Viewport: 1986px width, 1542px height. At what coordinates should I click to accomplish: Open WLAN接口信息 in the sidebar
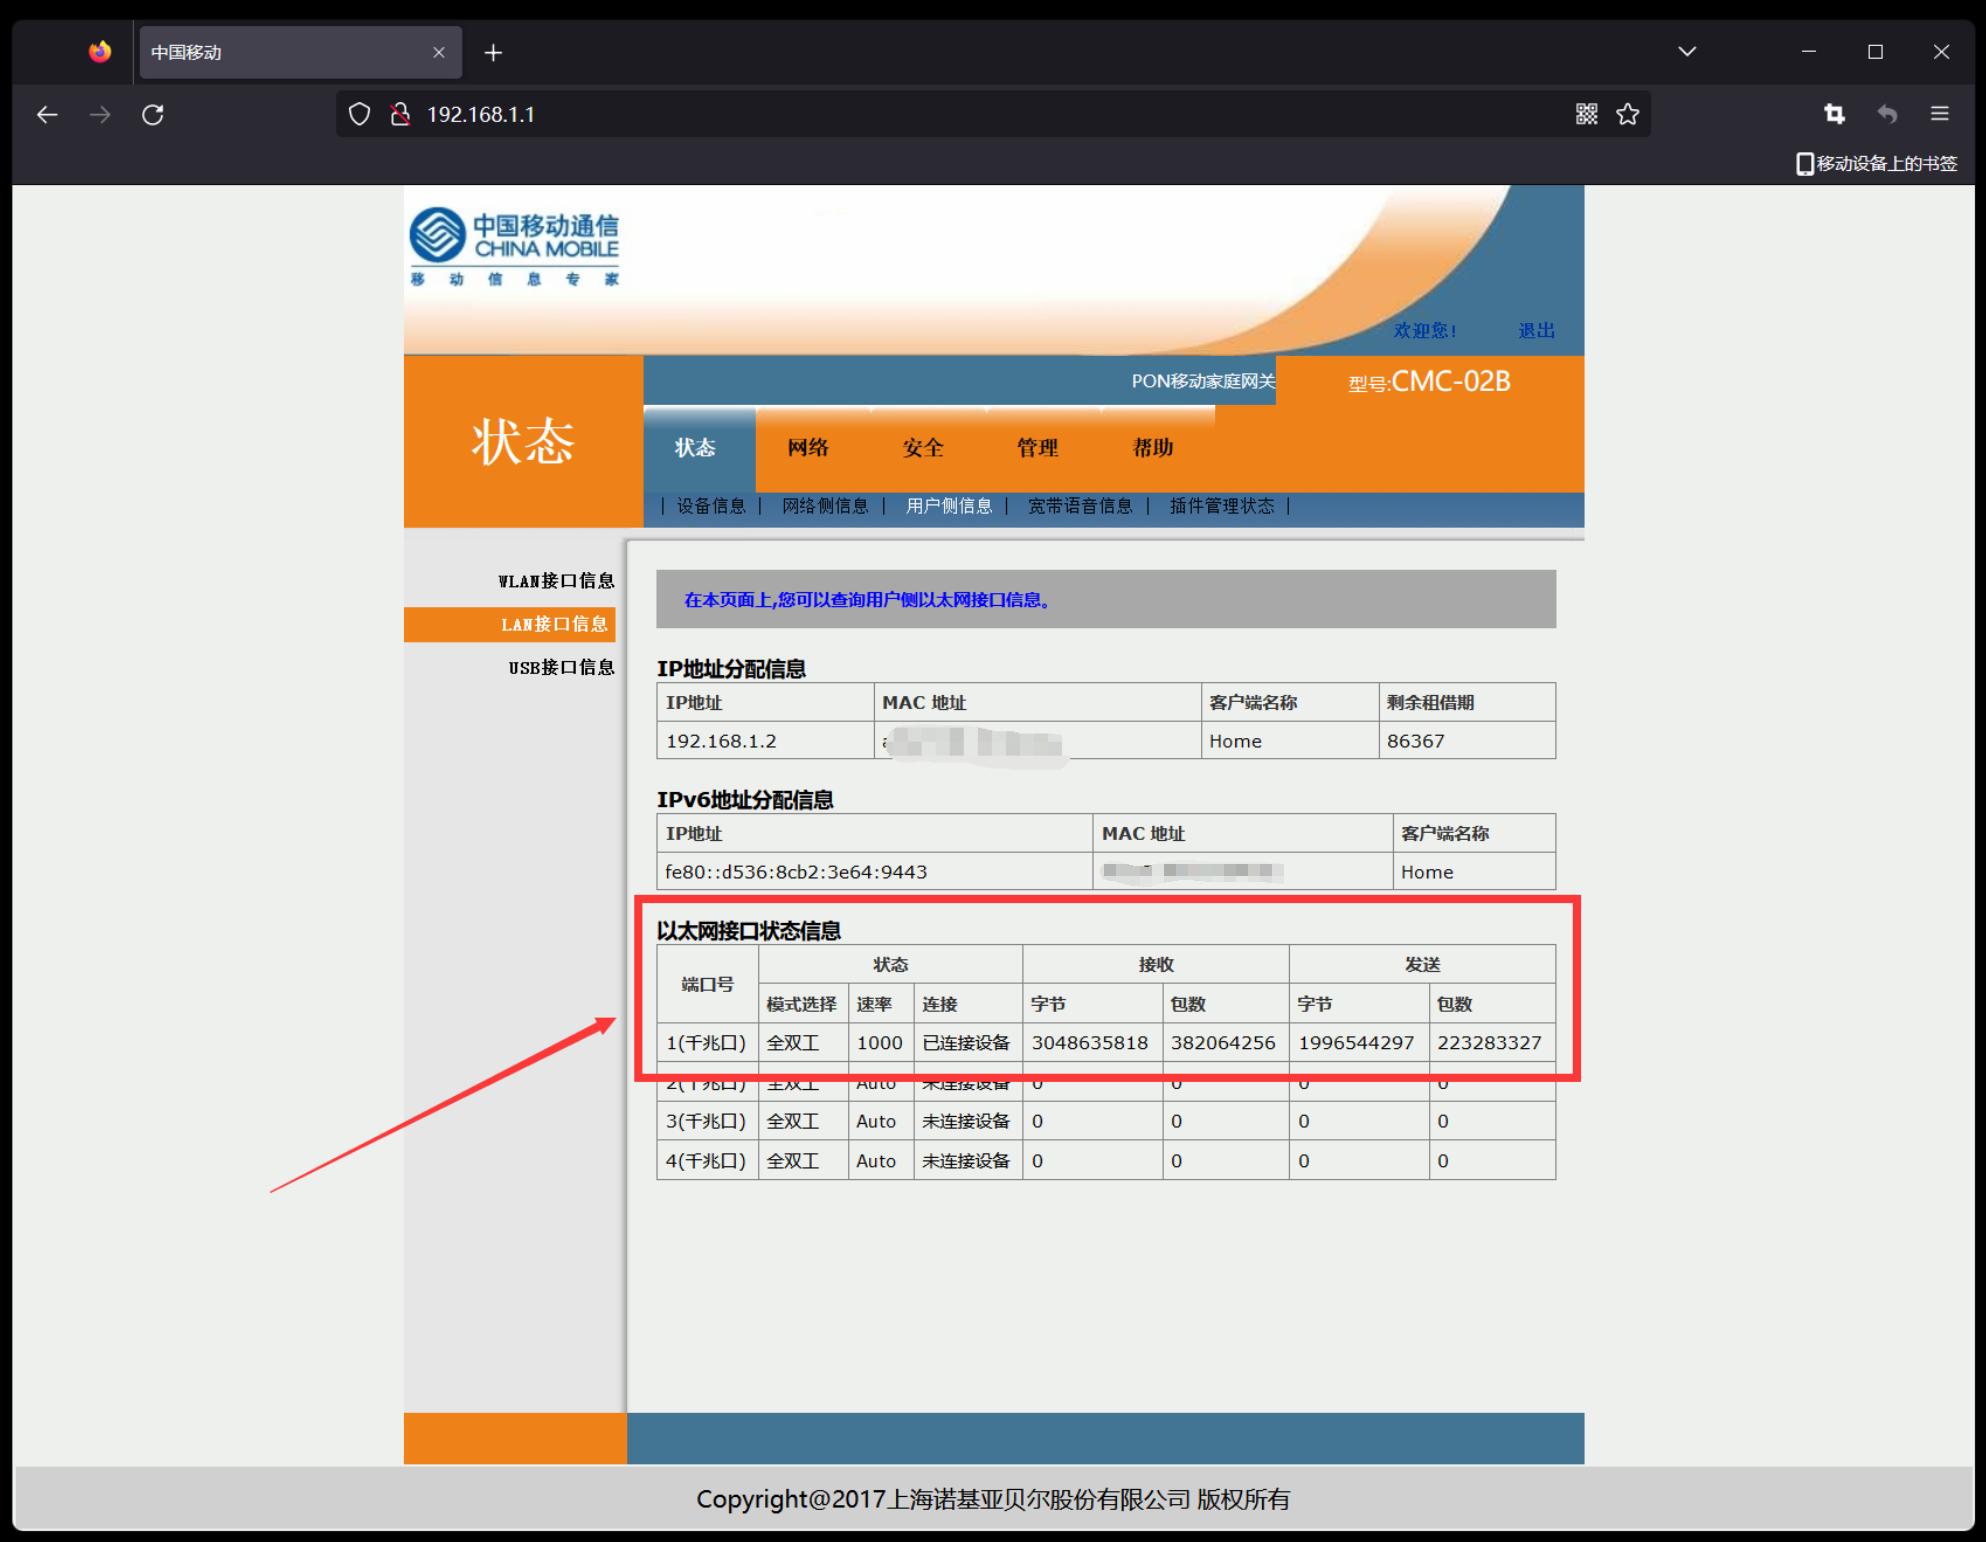(x=556, y=581)
